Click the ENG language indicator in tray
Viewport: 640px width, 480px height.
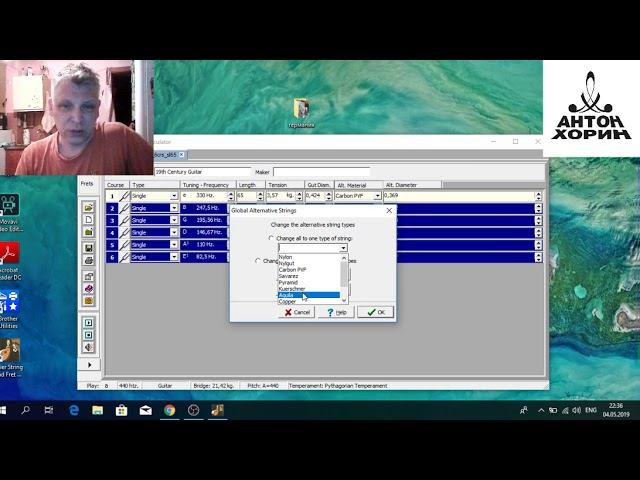(x=591, y=410)
